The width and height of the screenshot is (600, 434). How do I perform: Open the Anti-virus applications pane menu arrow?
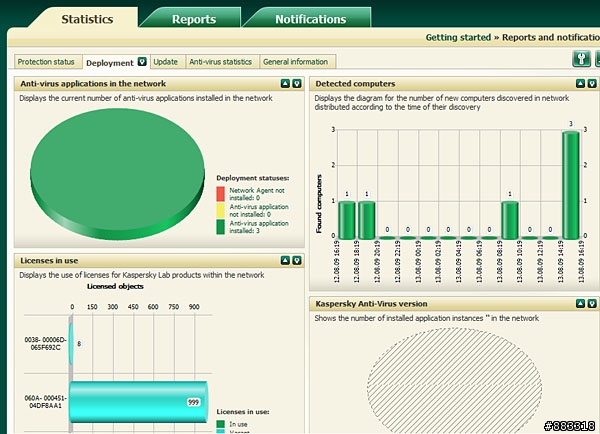coord(297,83)
